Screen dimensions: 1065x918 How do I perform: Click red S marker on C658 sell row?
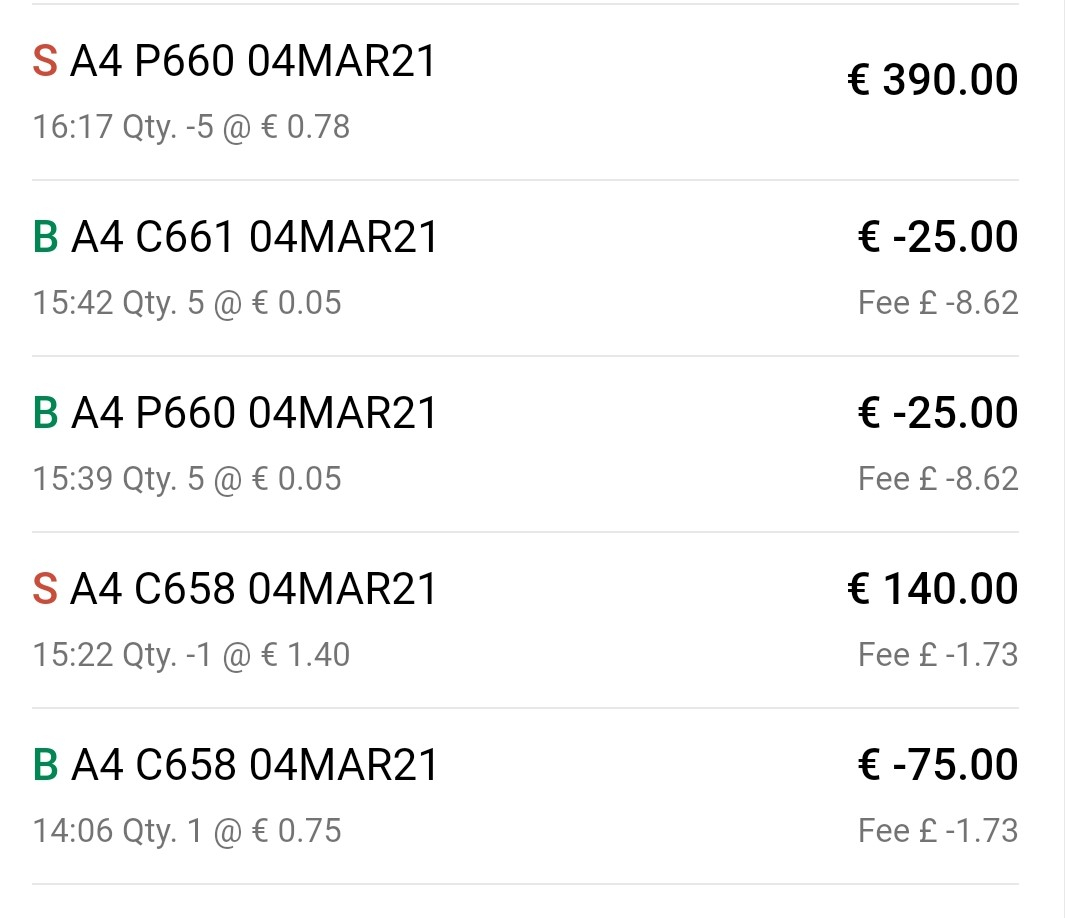45,590
